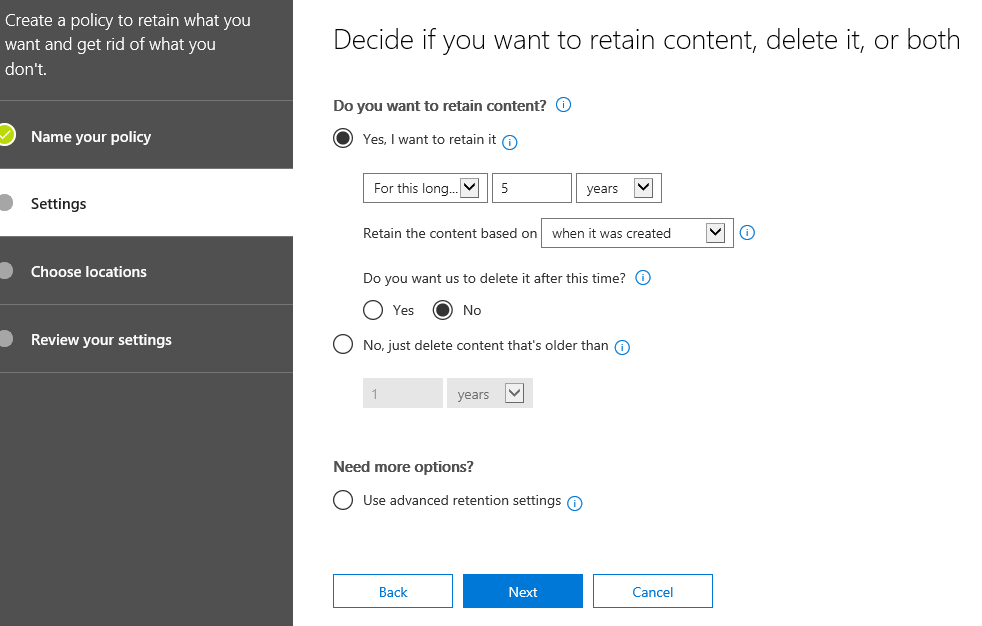Click the green checkmark by Name your policy
This screenshot has width=982, height=626.
tap(7, 136)
